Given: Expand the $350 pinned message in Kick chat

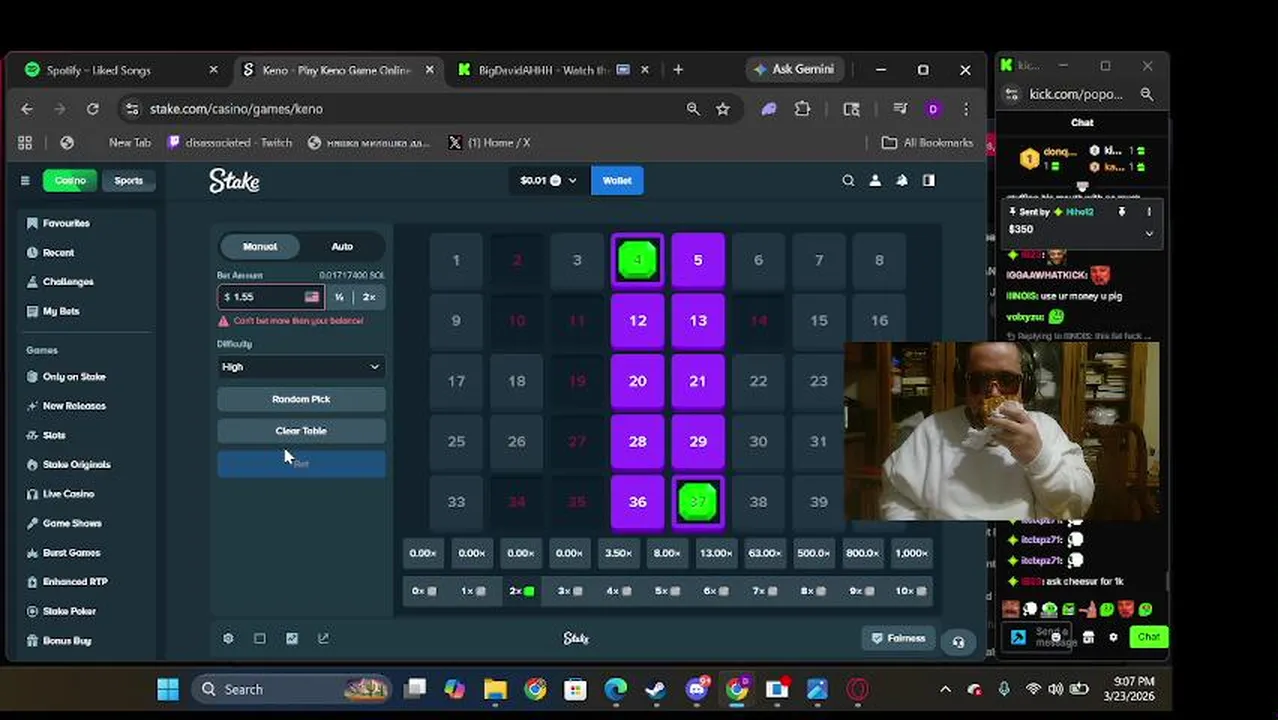Looking at the screenshot, I should (1149, 233).
